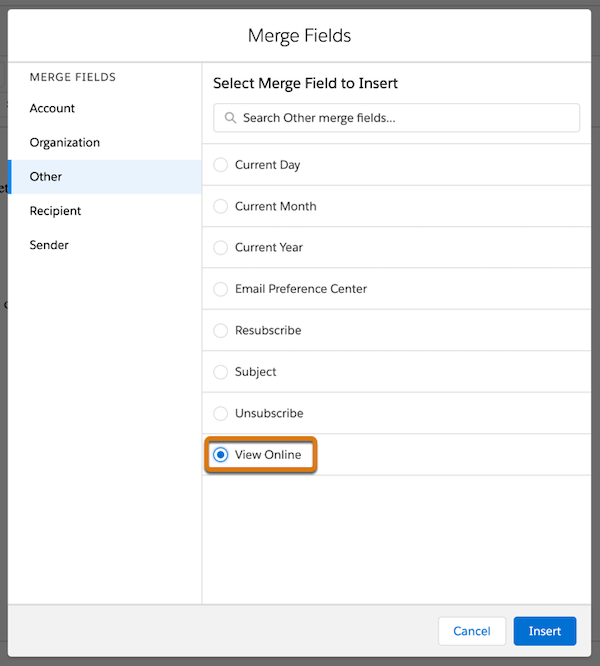Click the Unsubscribe label text
The image size is (600, 666).
point(269,413)
